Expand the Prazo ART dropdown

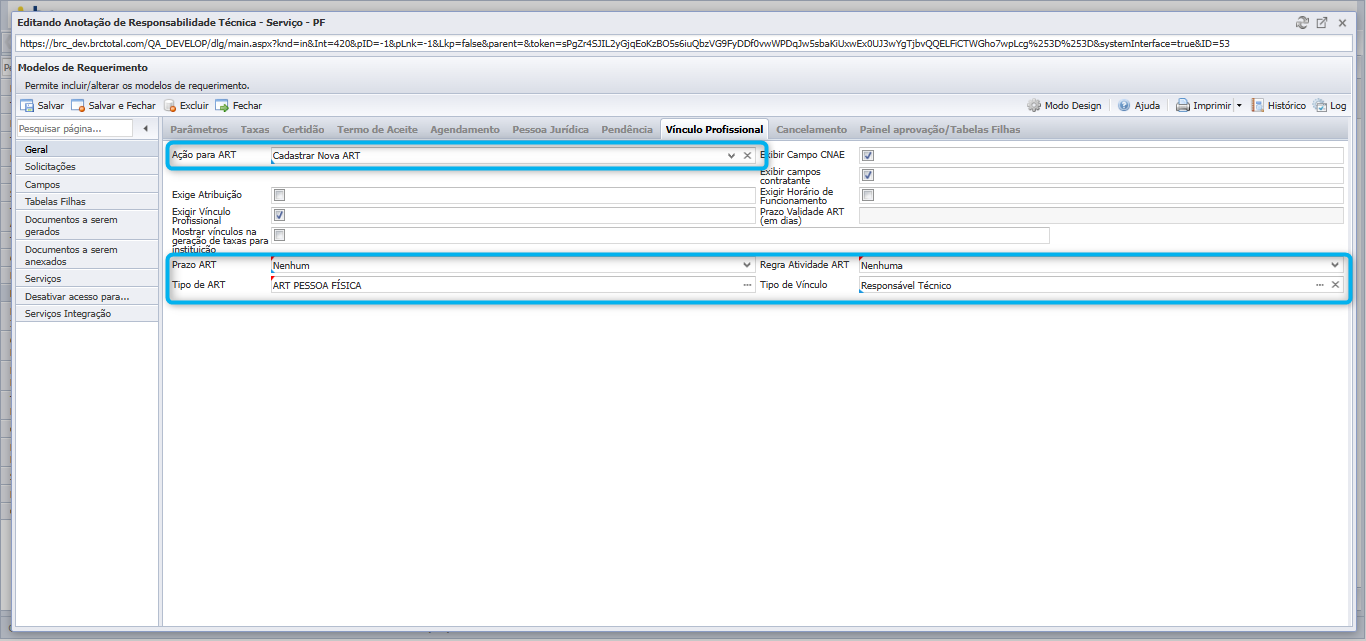tap(746, 265)
